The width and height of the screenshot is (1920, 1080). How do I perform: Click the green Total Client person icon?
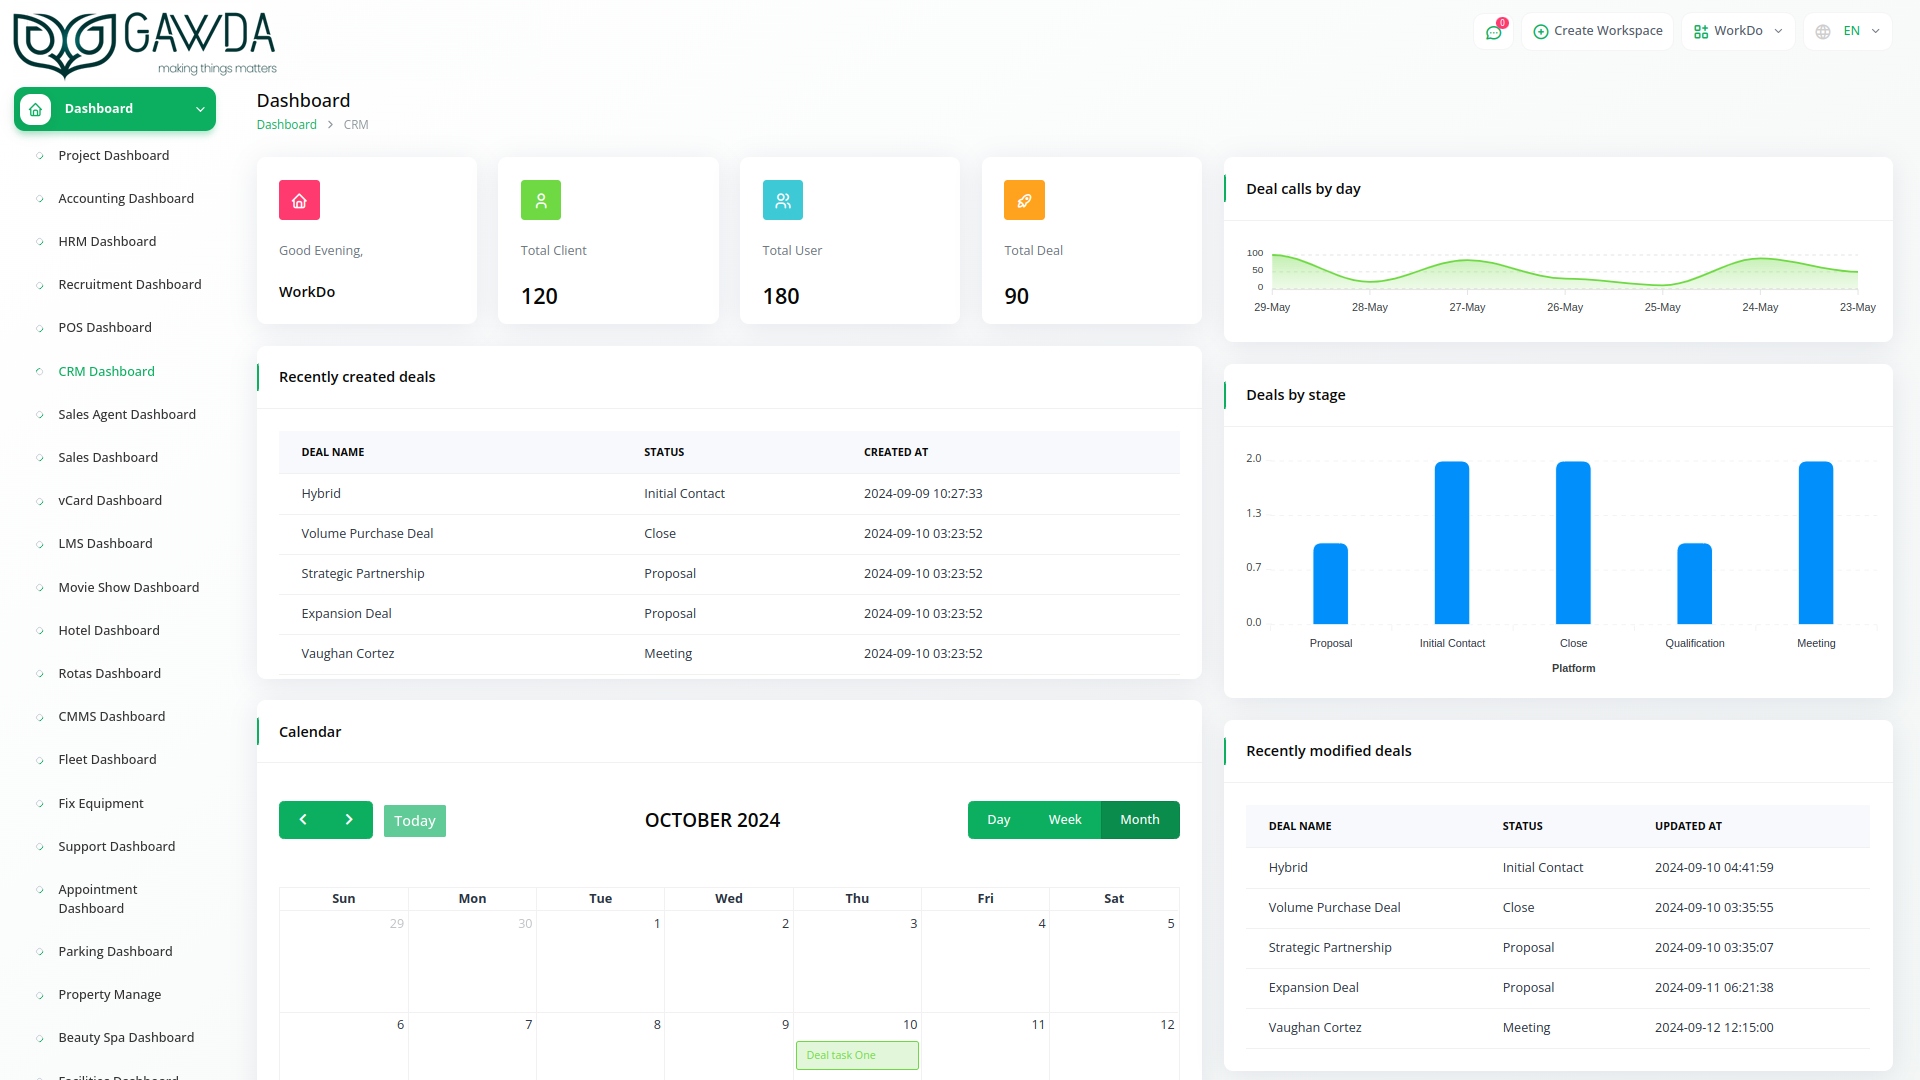point(541,199)
